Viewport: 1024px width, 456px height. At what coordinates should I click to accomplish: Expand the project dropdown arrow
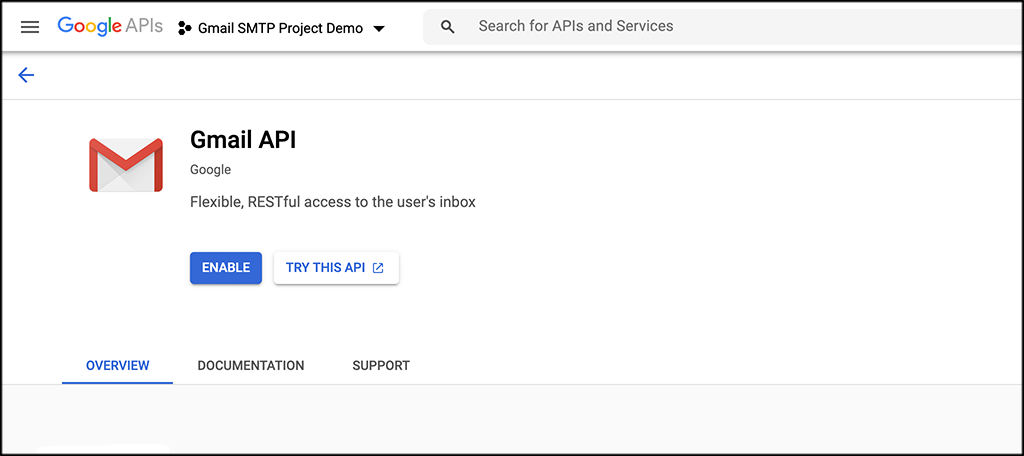pos(378,29)
